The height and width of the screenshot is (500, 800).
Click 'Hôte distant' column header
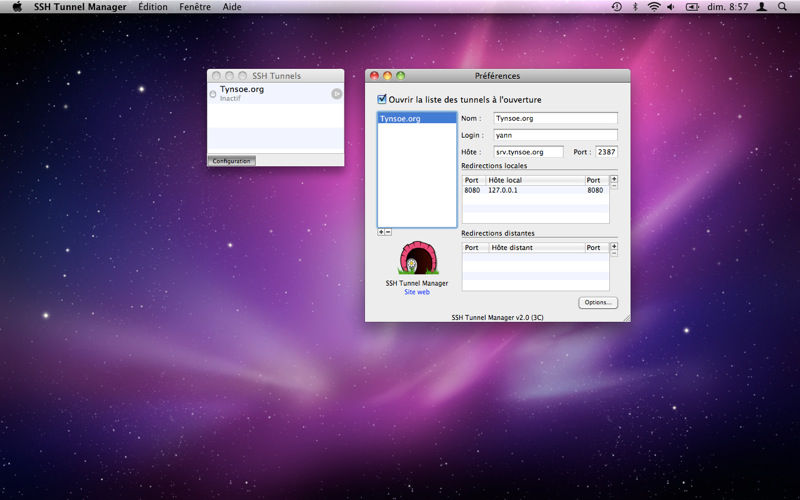[x=537, y=247]
